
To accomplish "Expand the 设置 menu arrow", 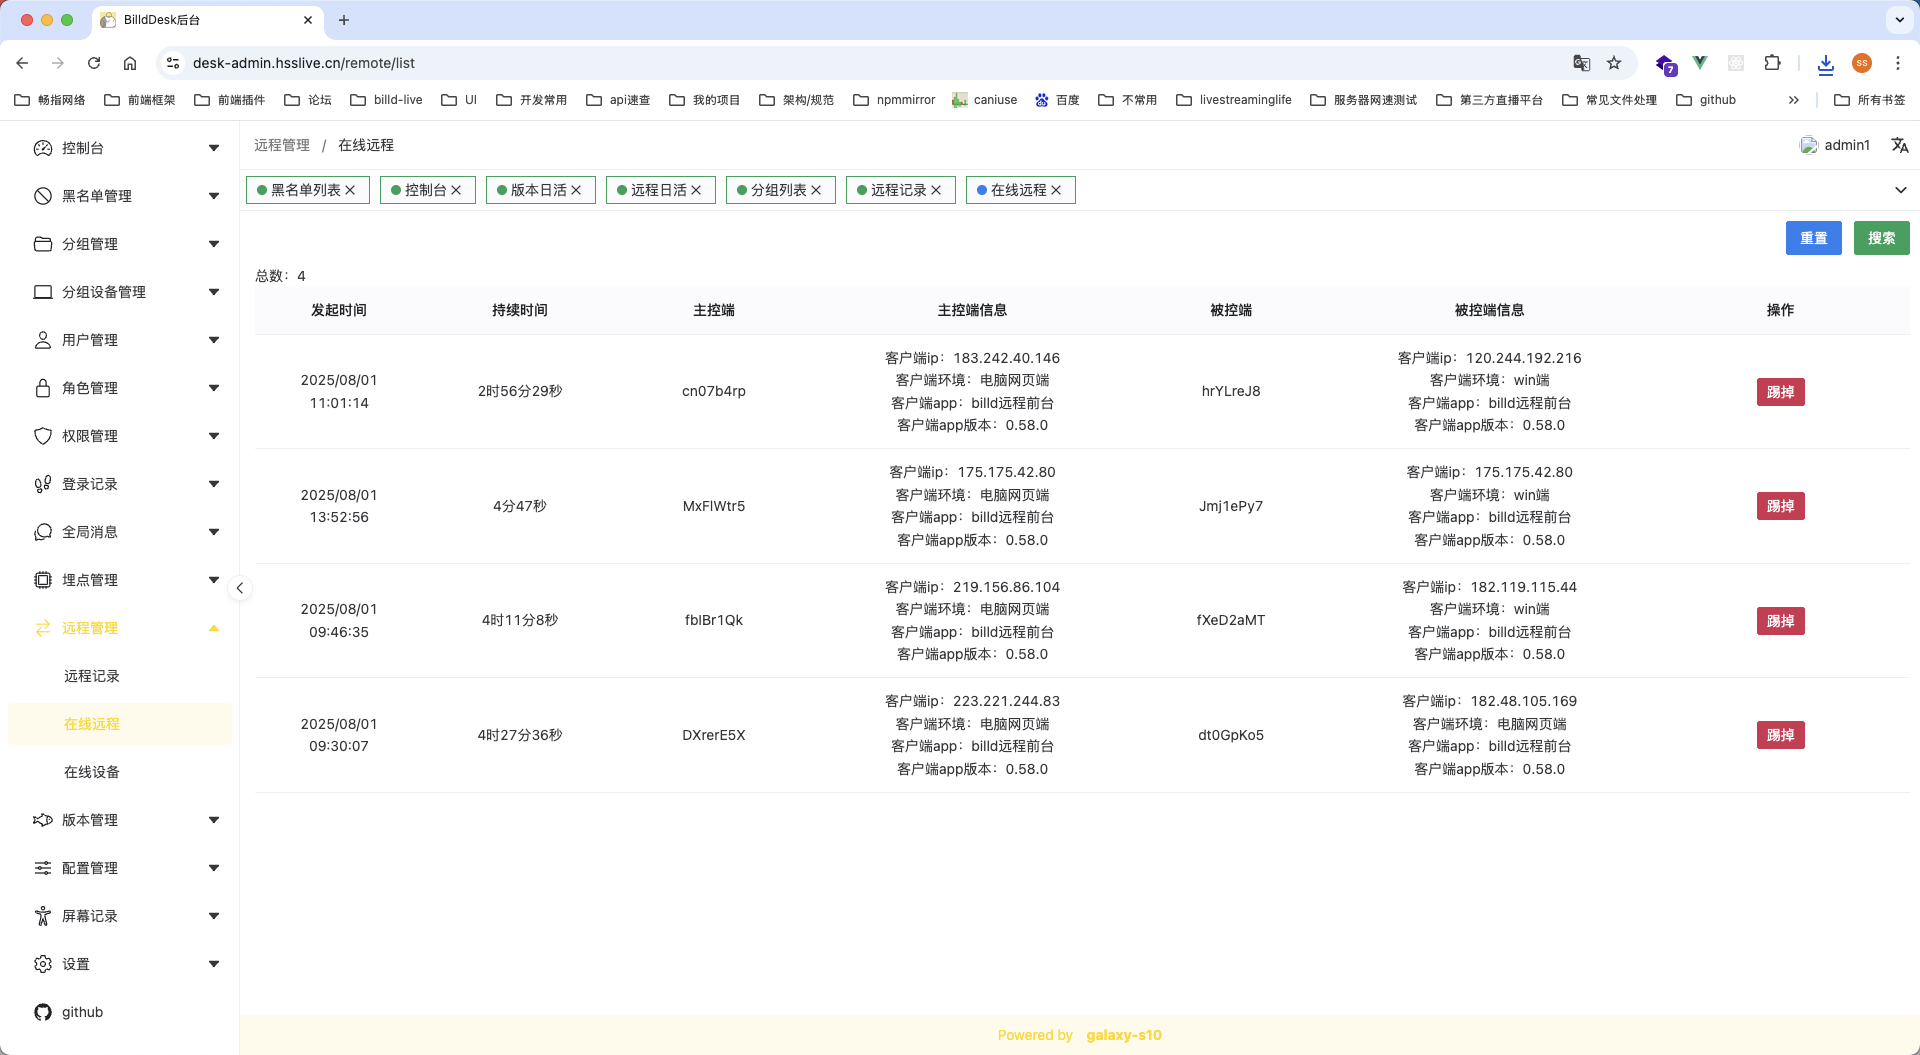I will (214, 964).
